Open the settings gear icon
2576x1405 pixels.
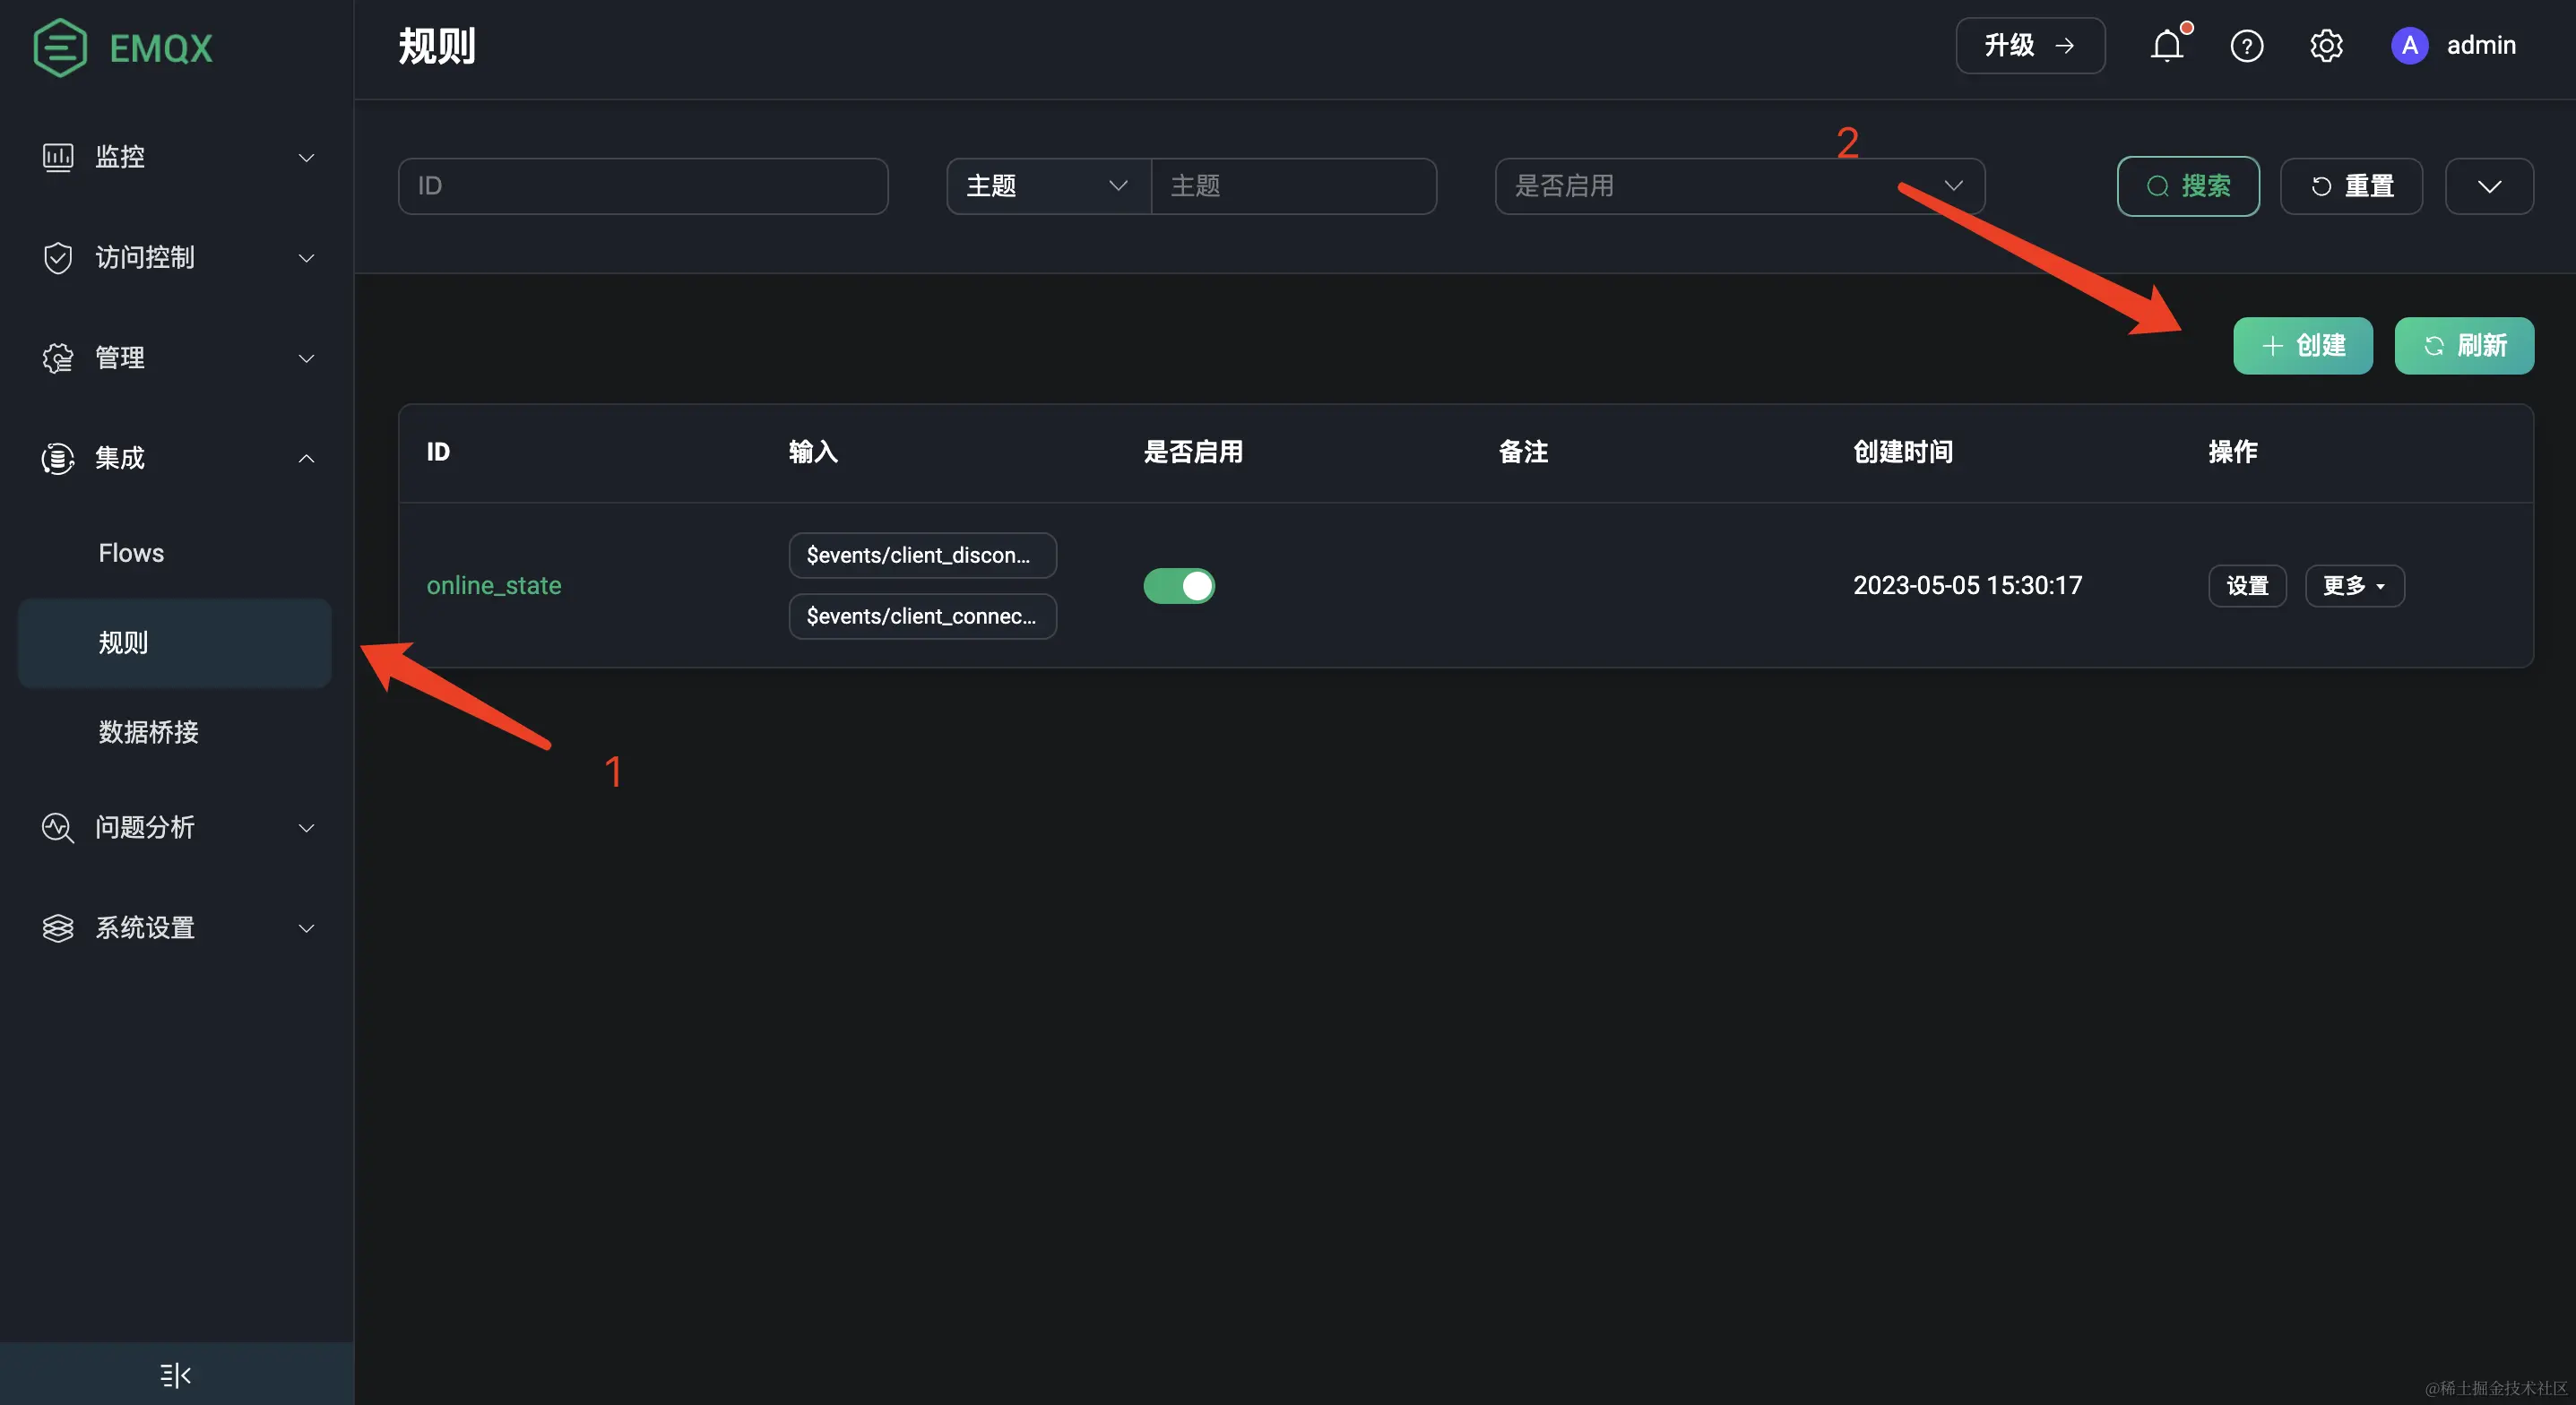click(x=2326, y=46)
